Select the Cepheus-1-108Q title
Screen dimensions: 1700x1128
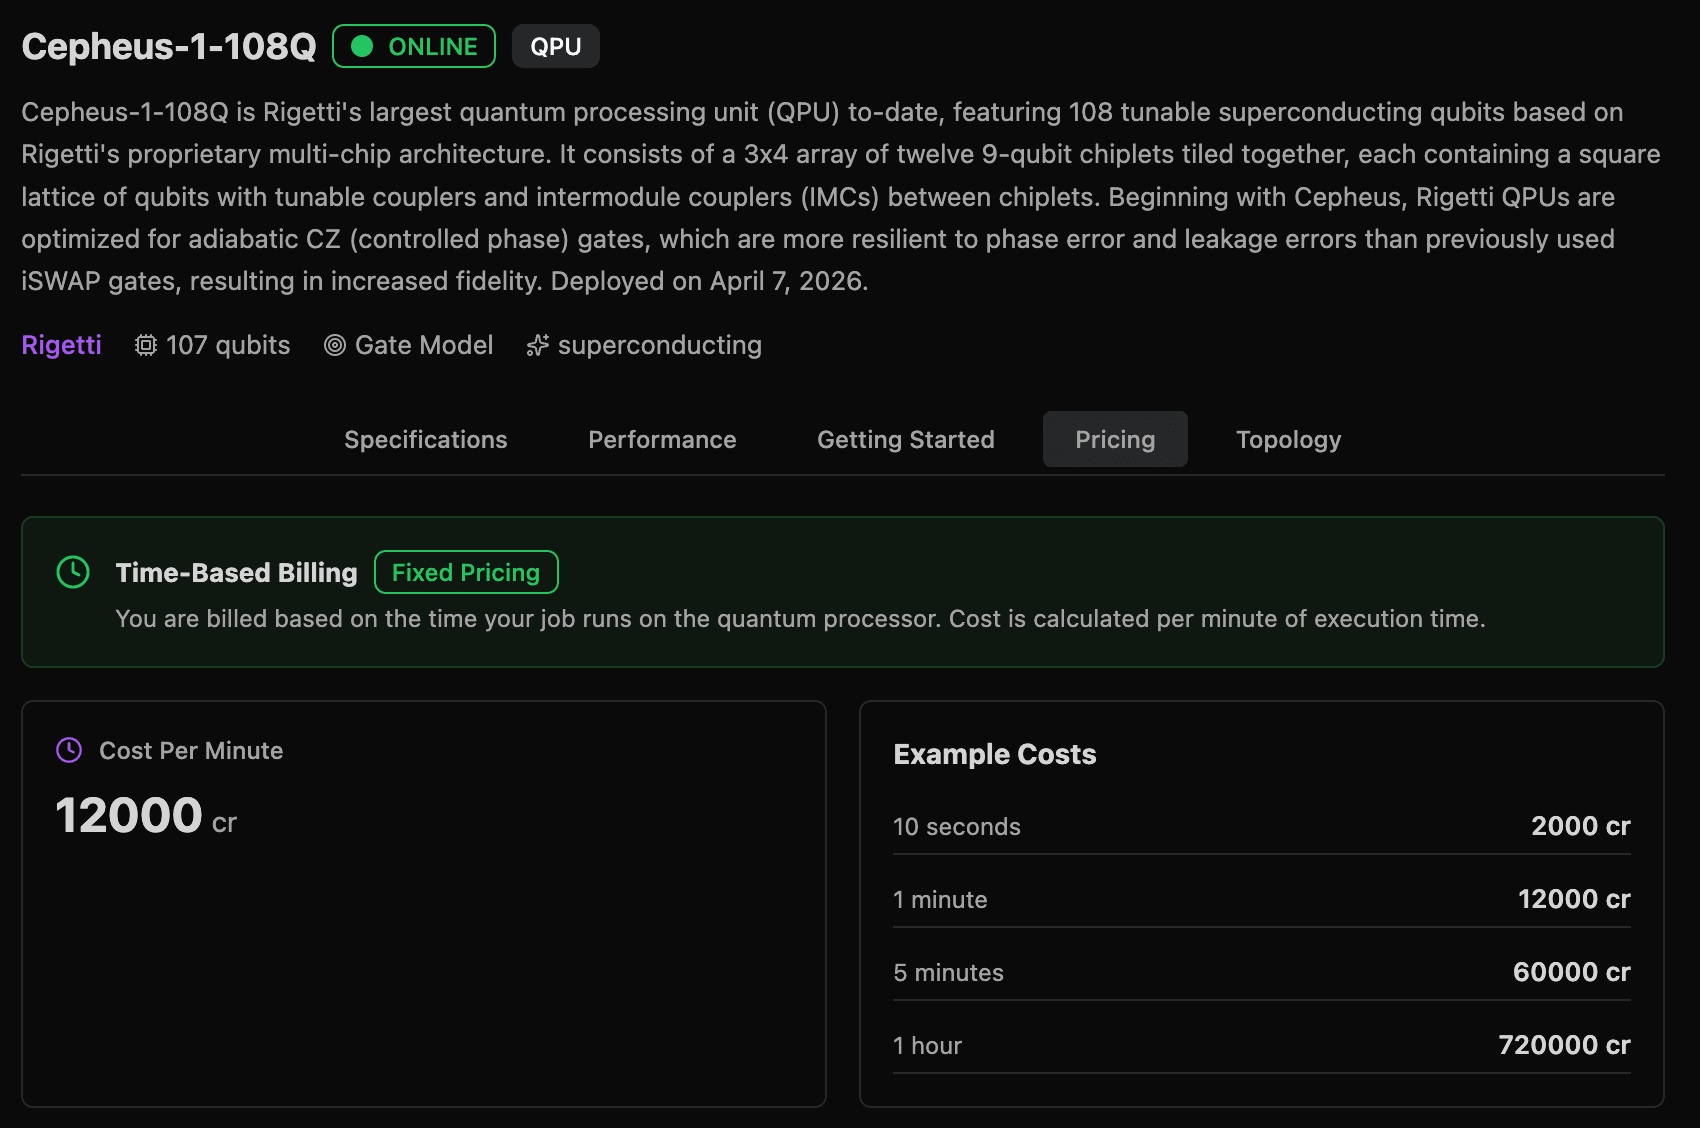click(x=169, y=47)
